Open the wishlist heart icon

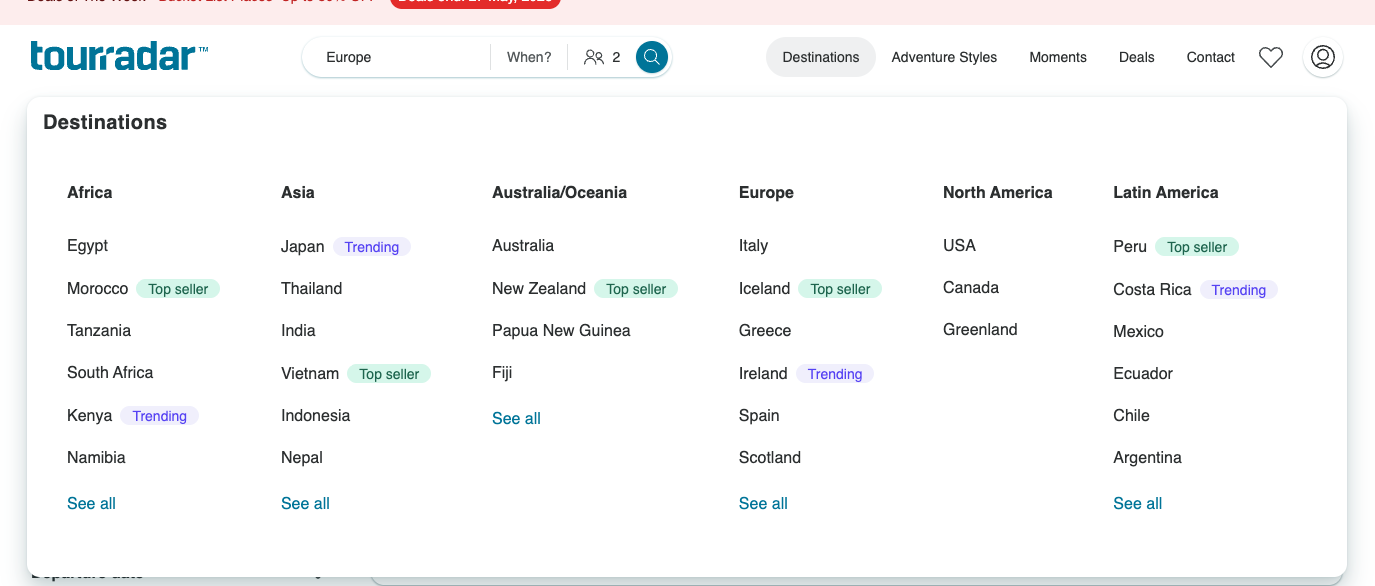(1271, 57)
